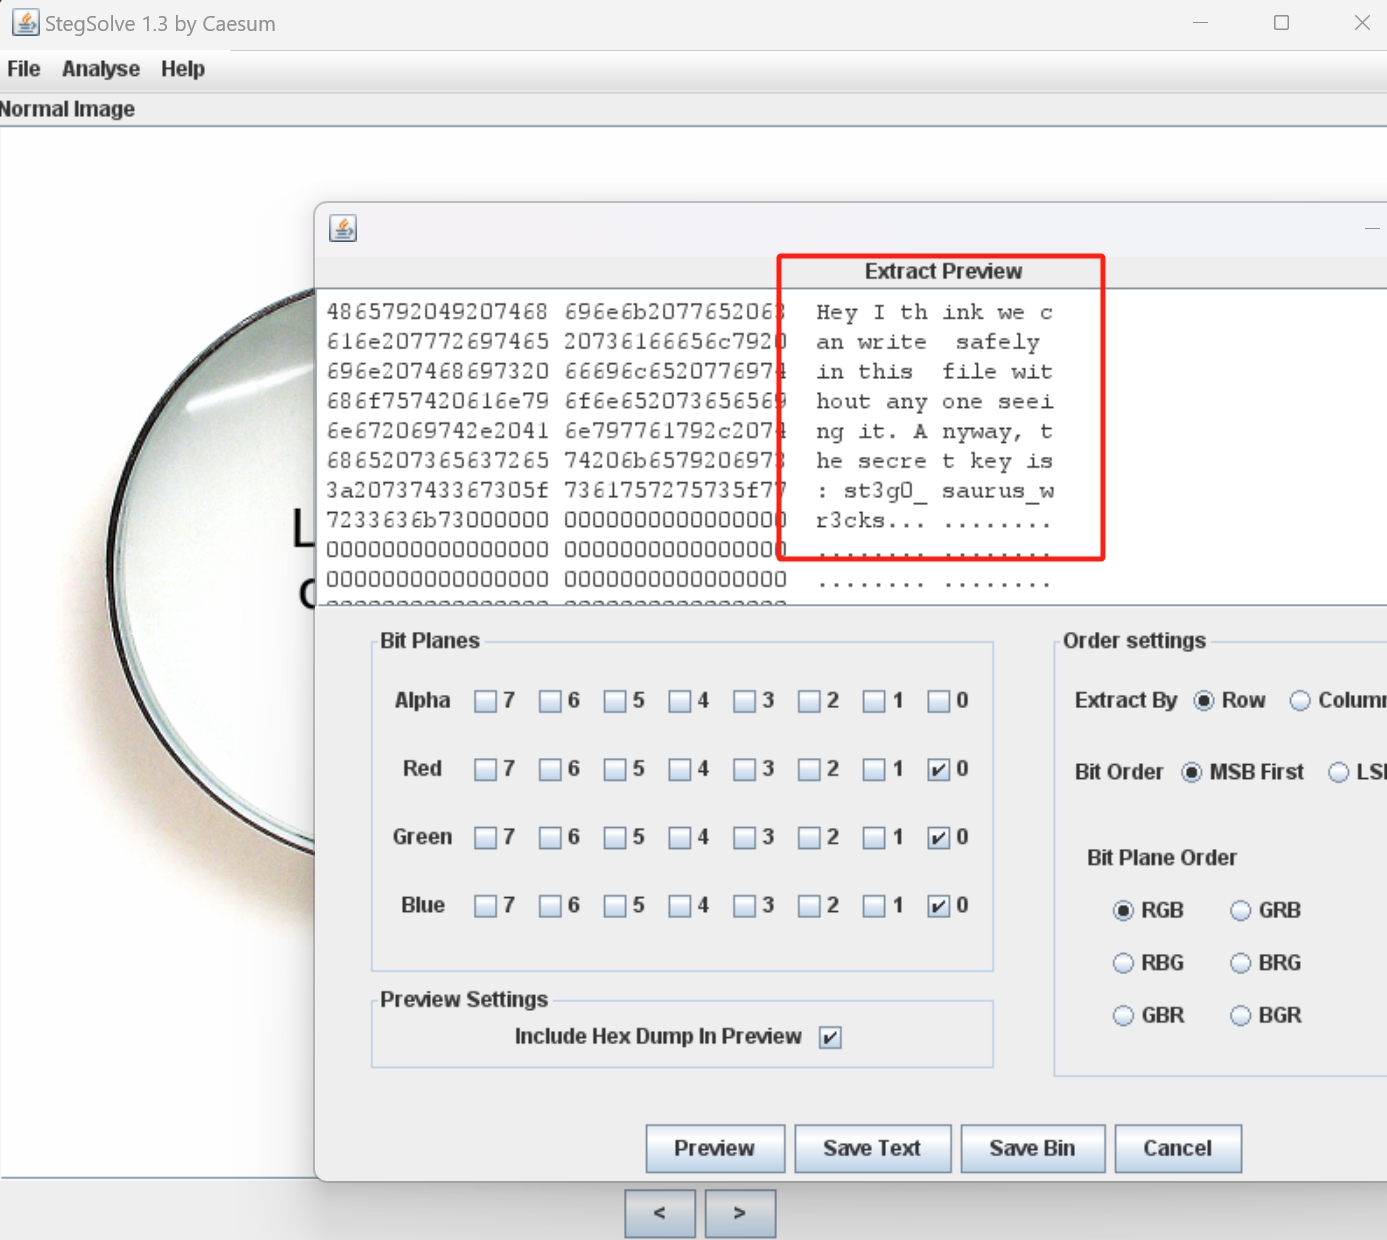The image size is (1387, 1240).
Task: Open the File menu
Action: [24, 69]
